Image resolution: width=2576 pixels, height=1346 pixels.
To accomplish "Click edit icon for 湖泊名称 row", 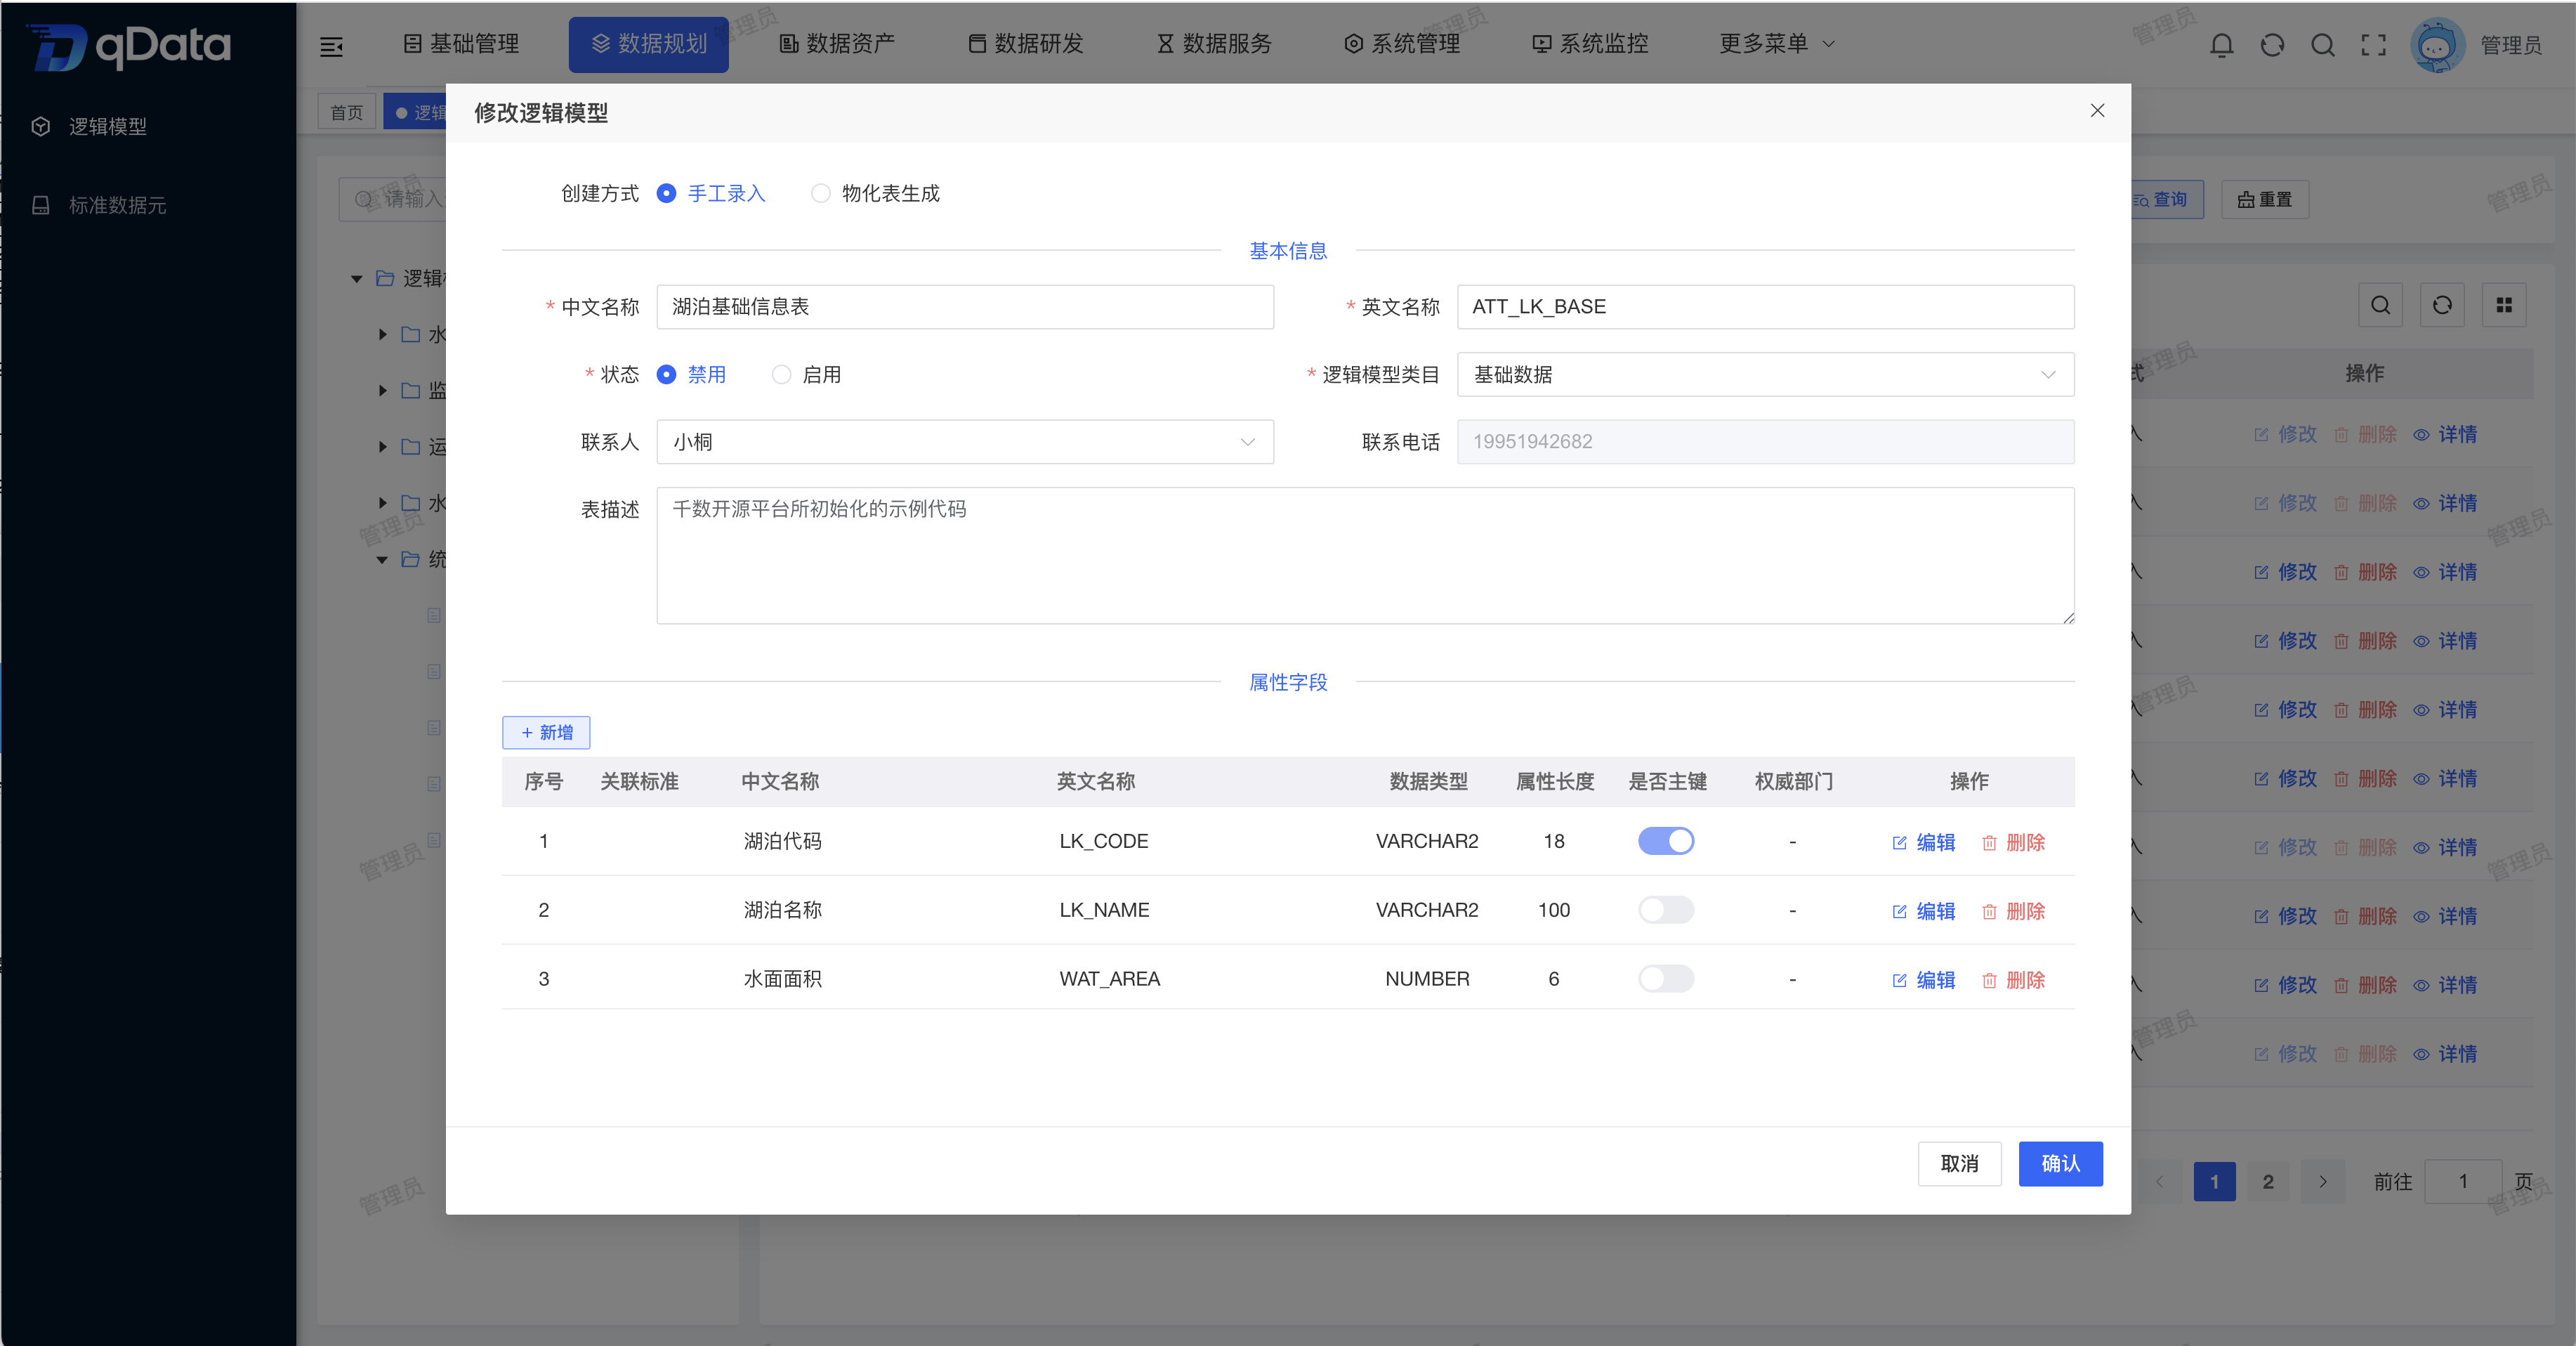I will click(x=1899, y=911).
